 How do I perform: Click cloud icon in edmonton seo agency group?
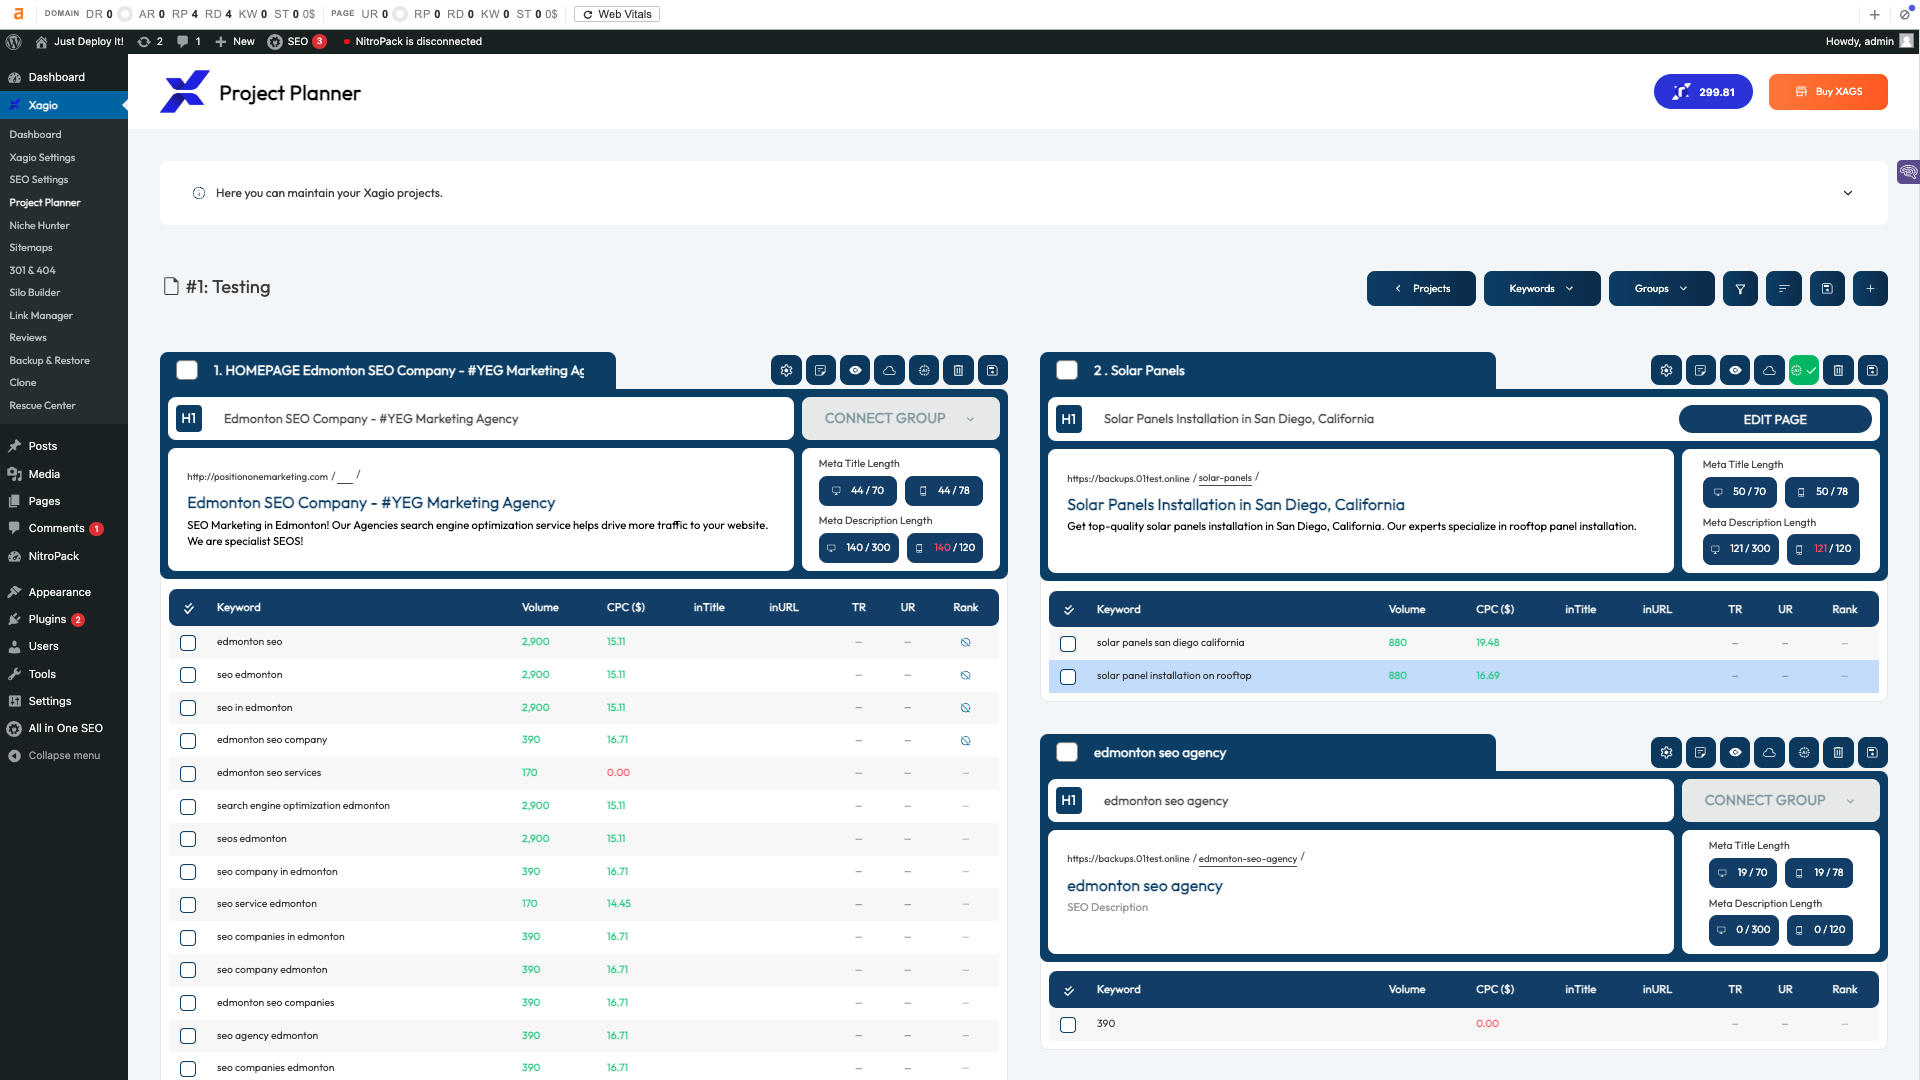pyautogui.click(x=1769, y=752)
